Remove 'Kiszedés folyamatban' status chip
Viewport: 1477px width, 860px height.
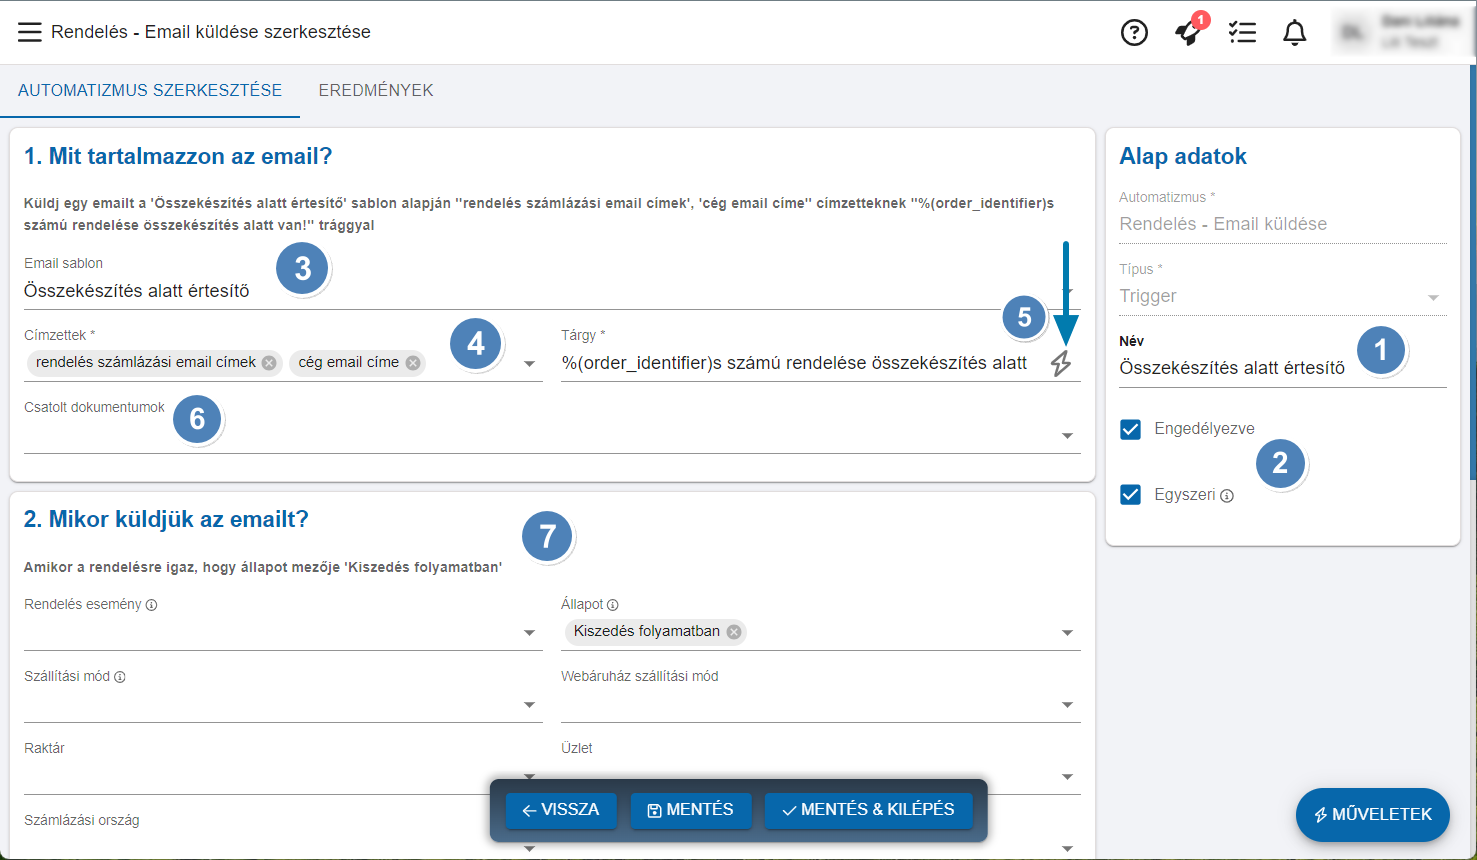(734, 632)
